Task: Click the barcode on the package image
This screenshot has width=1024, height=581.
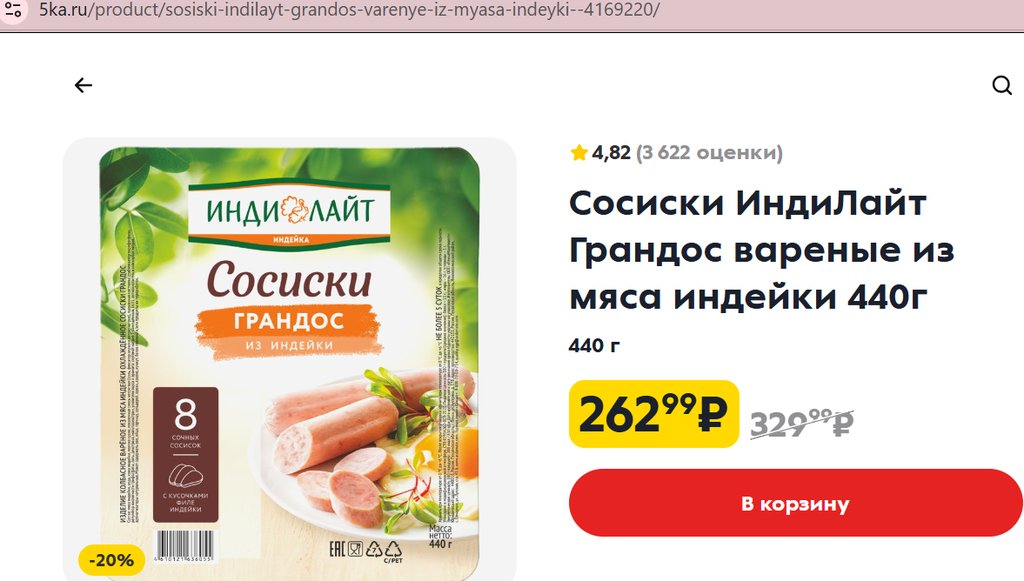Action: coord(185,547)
